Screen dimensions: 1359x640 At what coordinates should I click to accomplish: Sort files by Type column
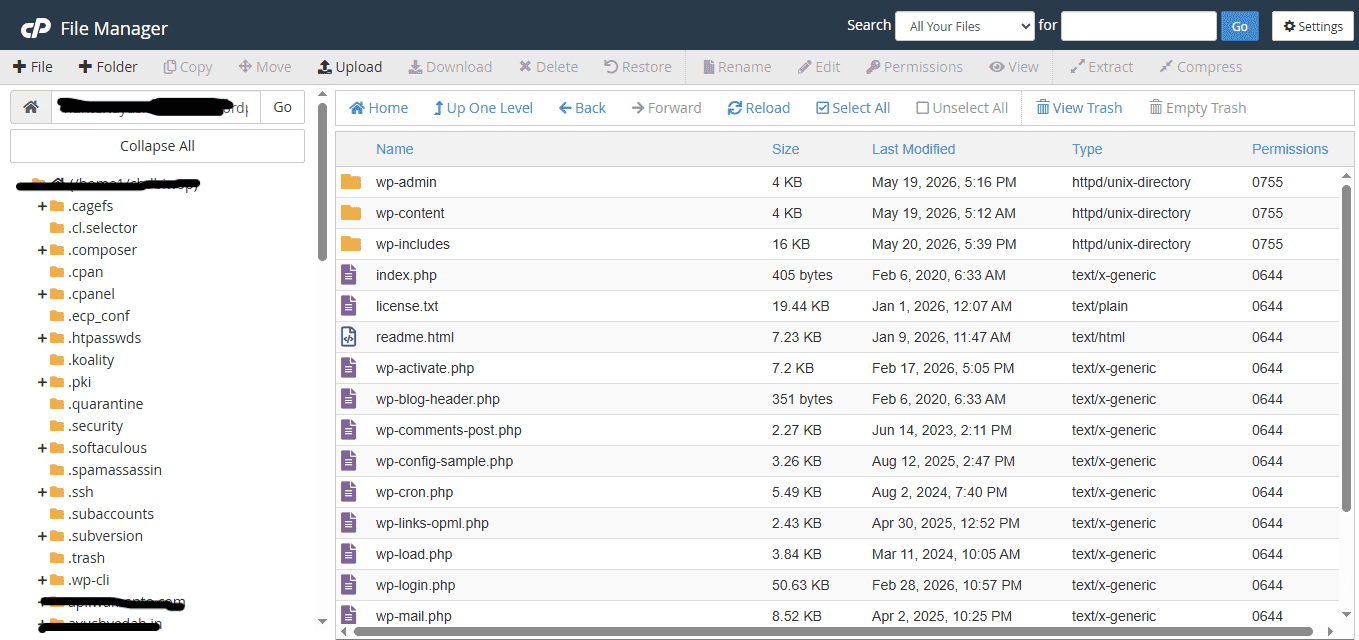(1087, 149)
